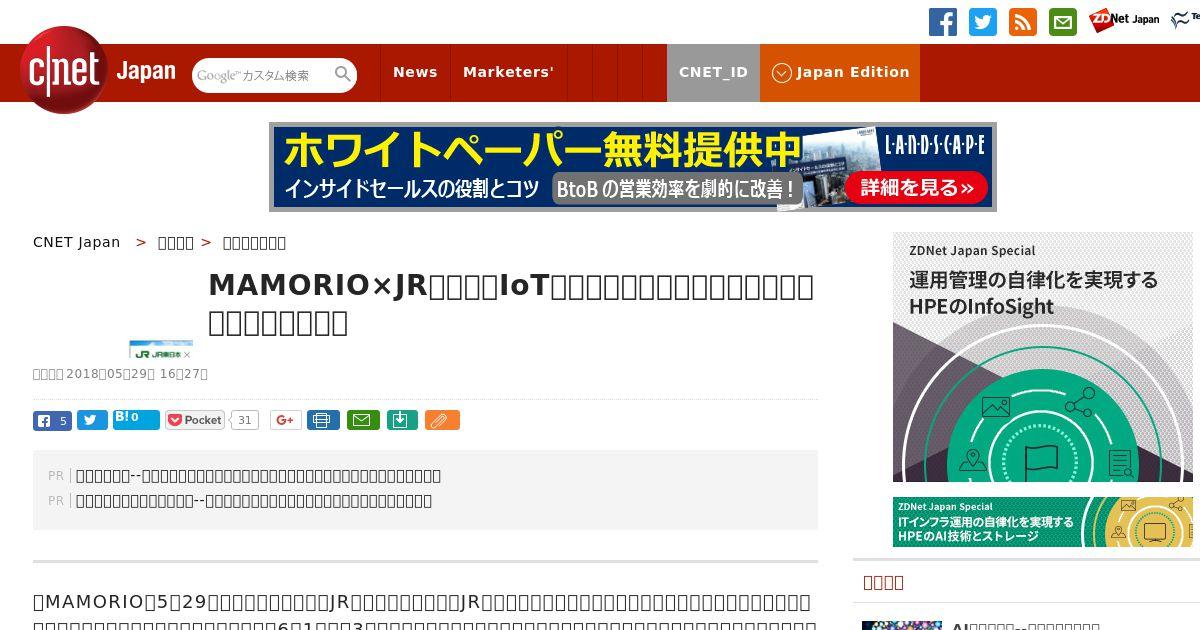This screenshot has width=1200, height=630.
Task: Email the article using the green envelope button
Action: click(x=363, y=420)
